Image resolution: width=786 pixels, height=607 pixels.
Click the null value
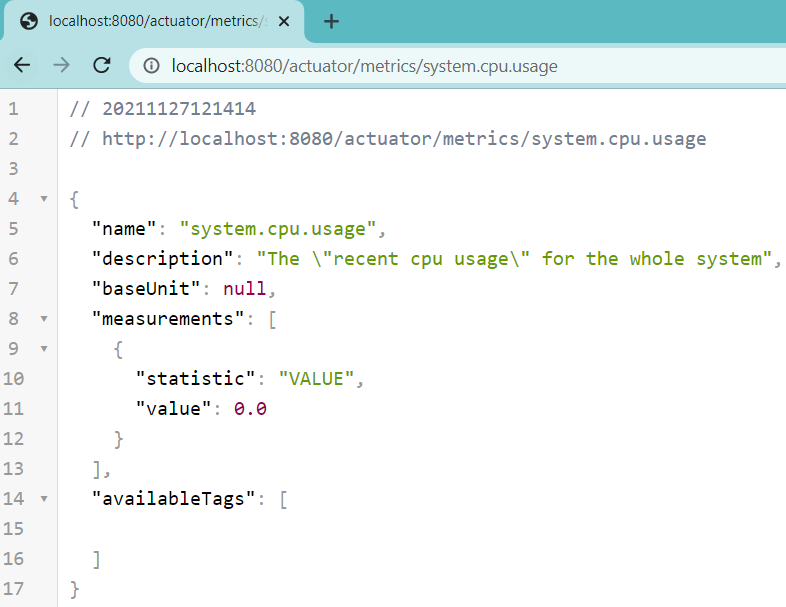pos(245,289)
